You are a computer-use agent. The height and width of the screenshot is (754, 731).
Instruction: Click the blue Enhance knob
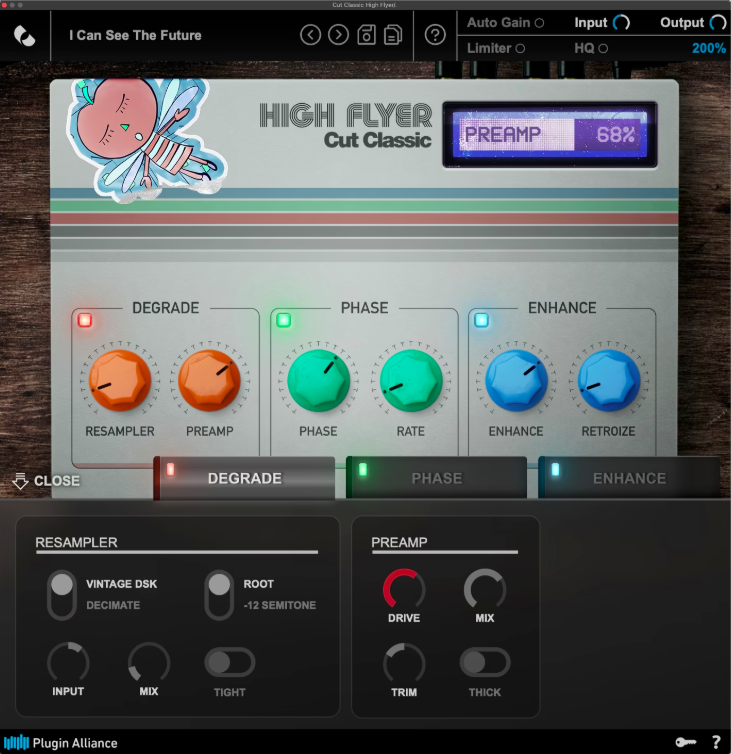point(517,380)
